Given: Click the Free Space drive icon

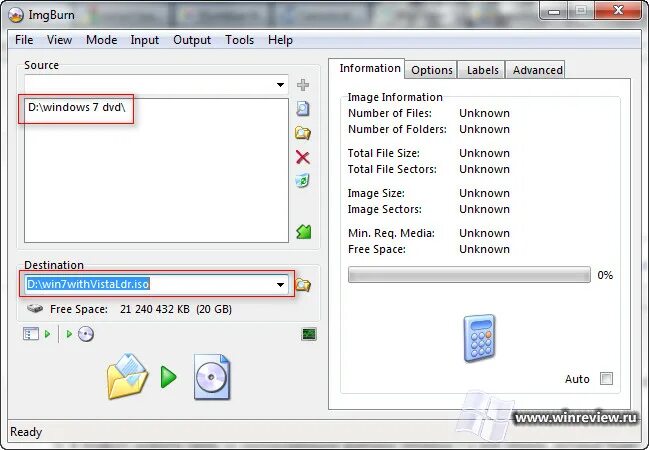Looking at the screenshot, I should pyautogui.click(x=35, y=308).
